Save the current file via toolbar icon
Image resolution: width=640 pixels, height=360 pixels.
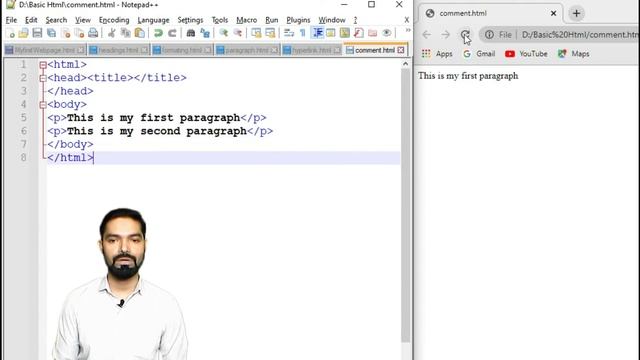click(x=37, y=33)
